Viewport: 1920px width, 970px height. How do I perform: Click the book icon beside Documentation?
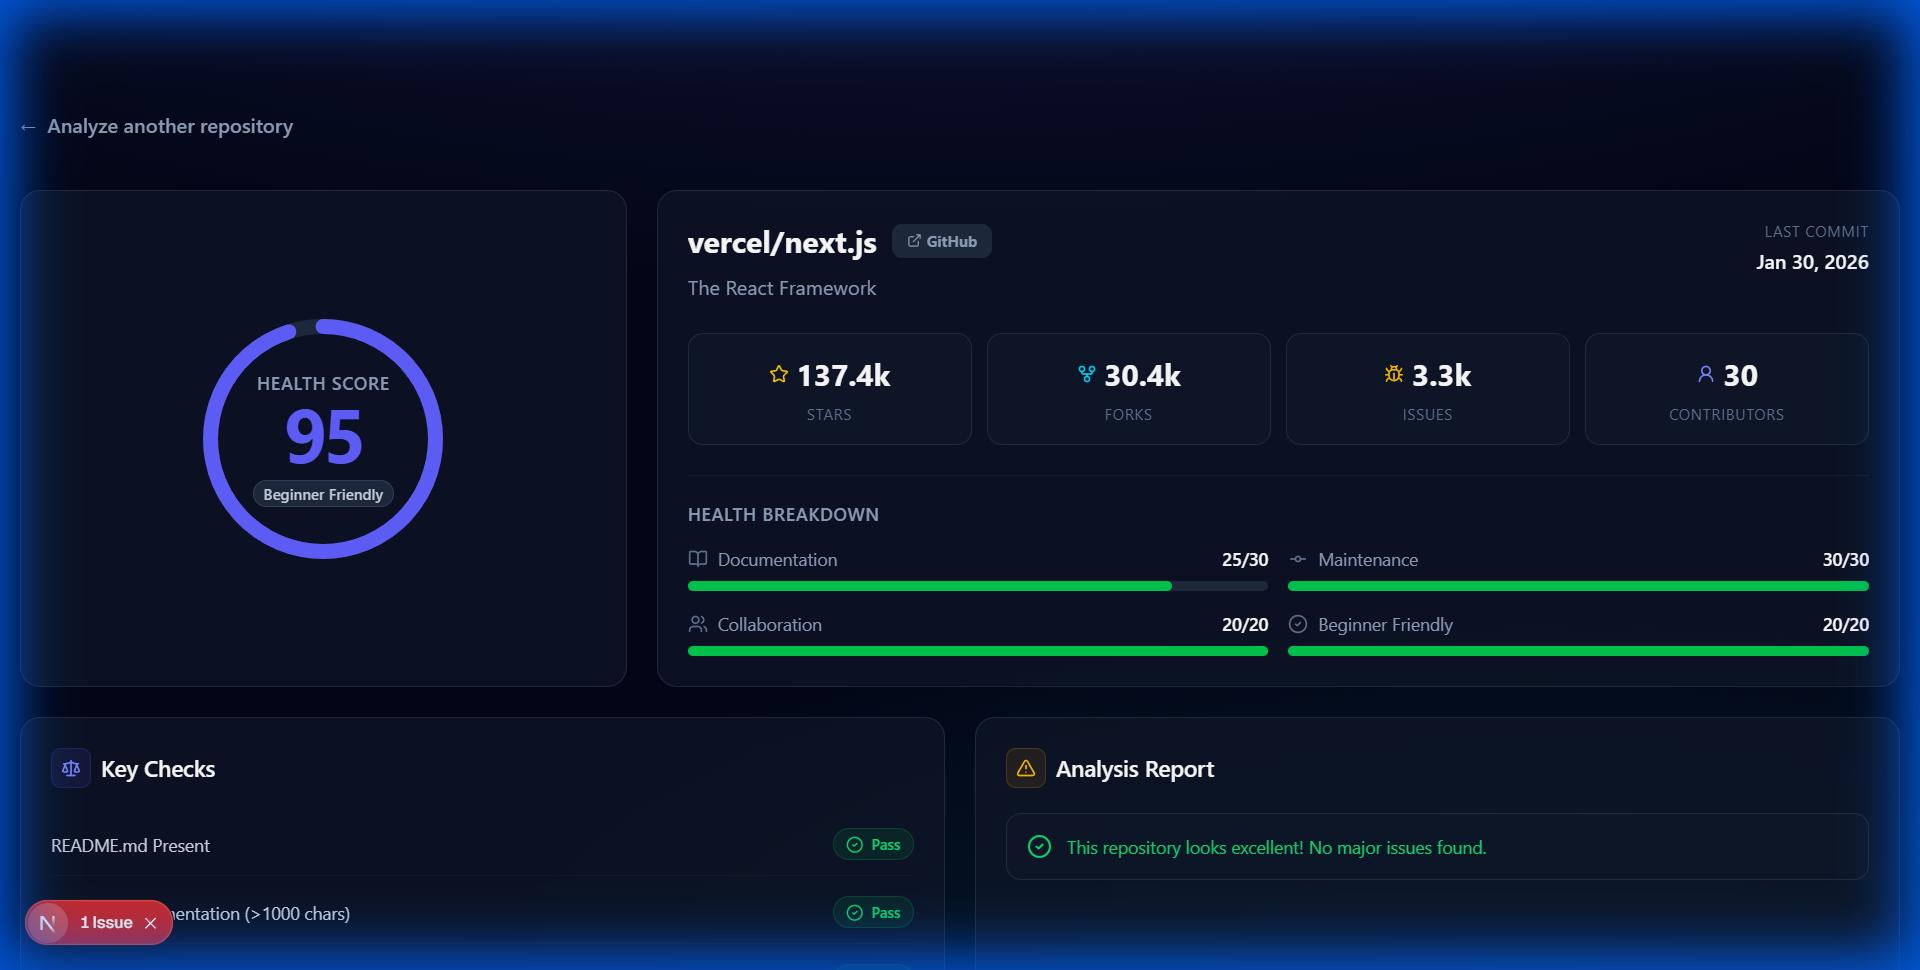click(698, 558)
